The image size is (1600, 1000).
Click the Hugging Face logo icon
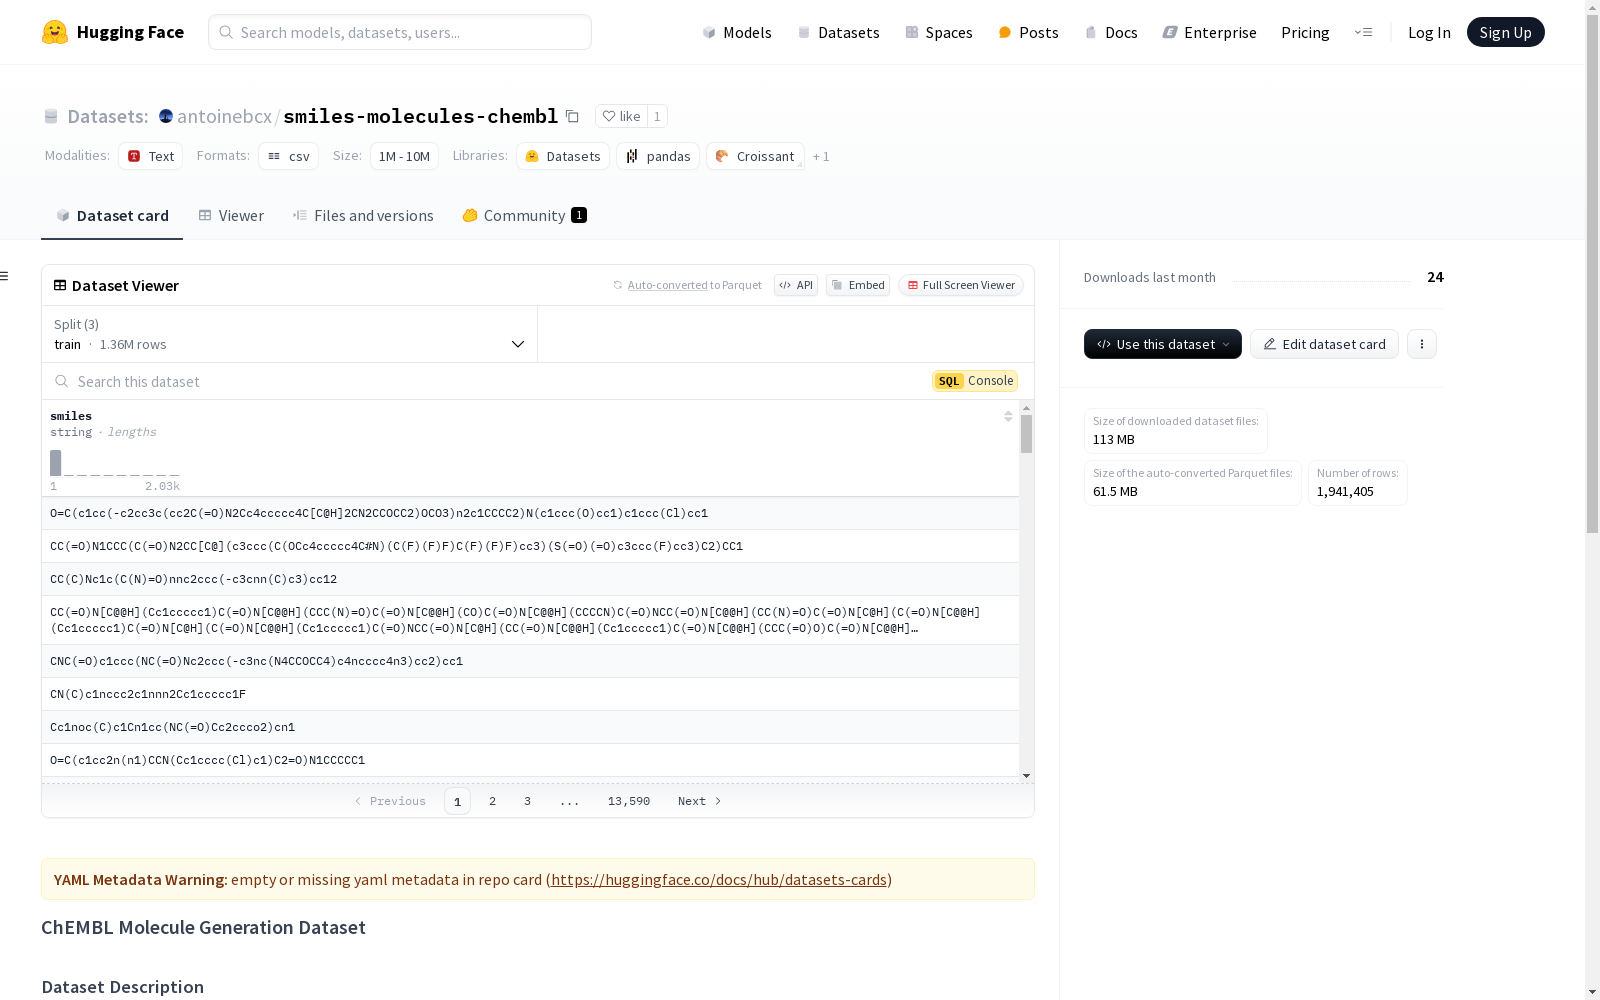click(55, 32)
